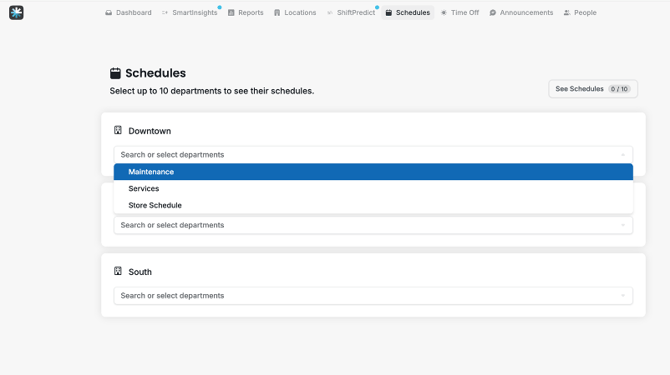Collapse the Downtown departments dropdown arrow
Screen dimensions: 670x375
tap(623, 155)
